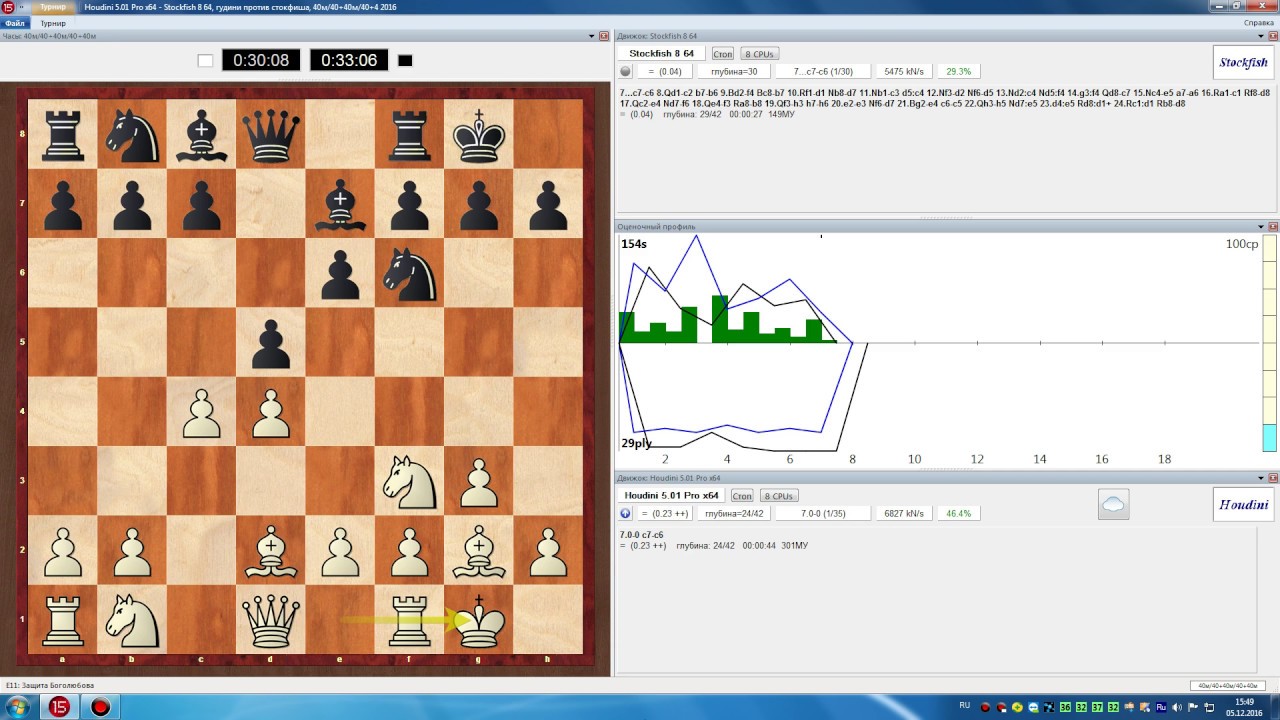Click Stockfish evaluation = (0.04) field
Viewport: 1280px width, 720px height.
click(x=664, y=71)
